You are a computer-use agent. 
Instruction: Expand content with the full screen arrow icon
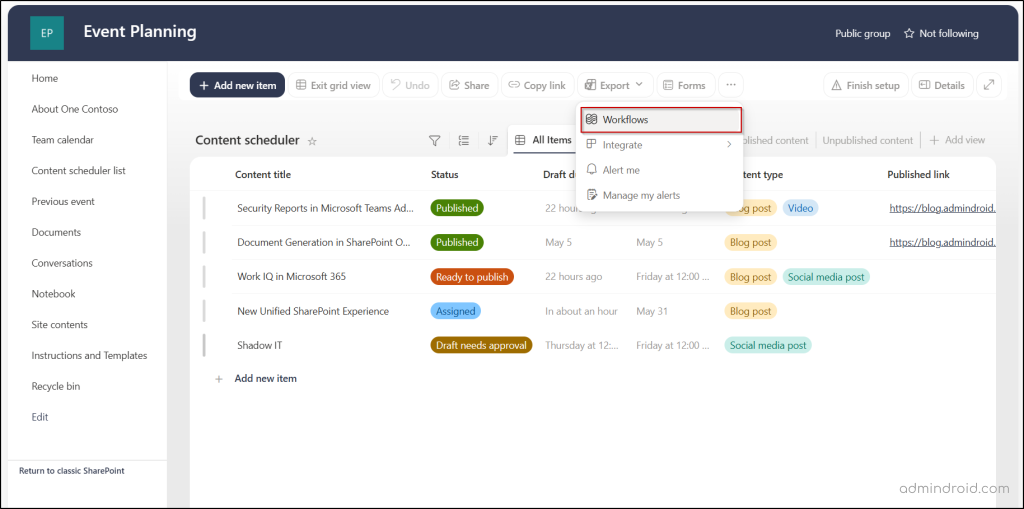click(989, 85)
